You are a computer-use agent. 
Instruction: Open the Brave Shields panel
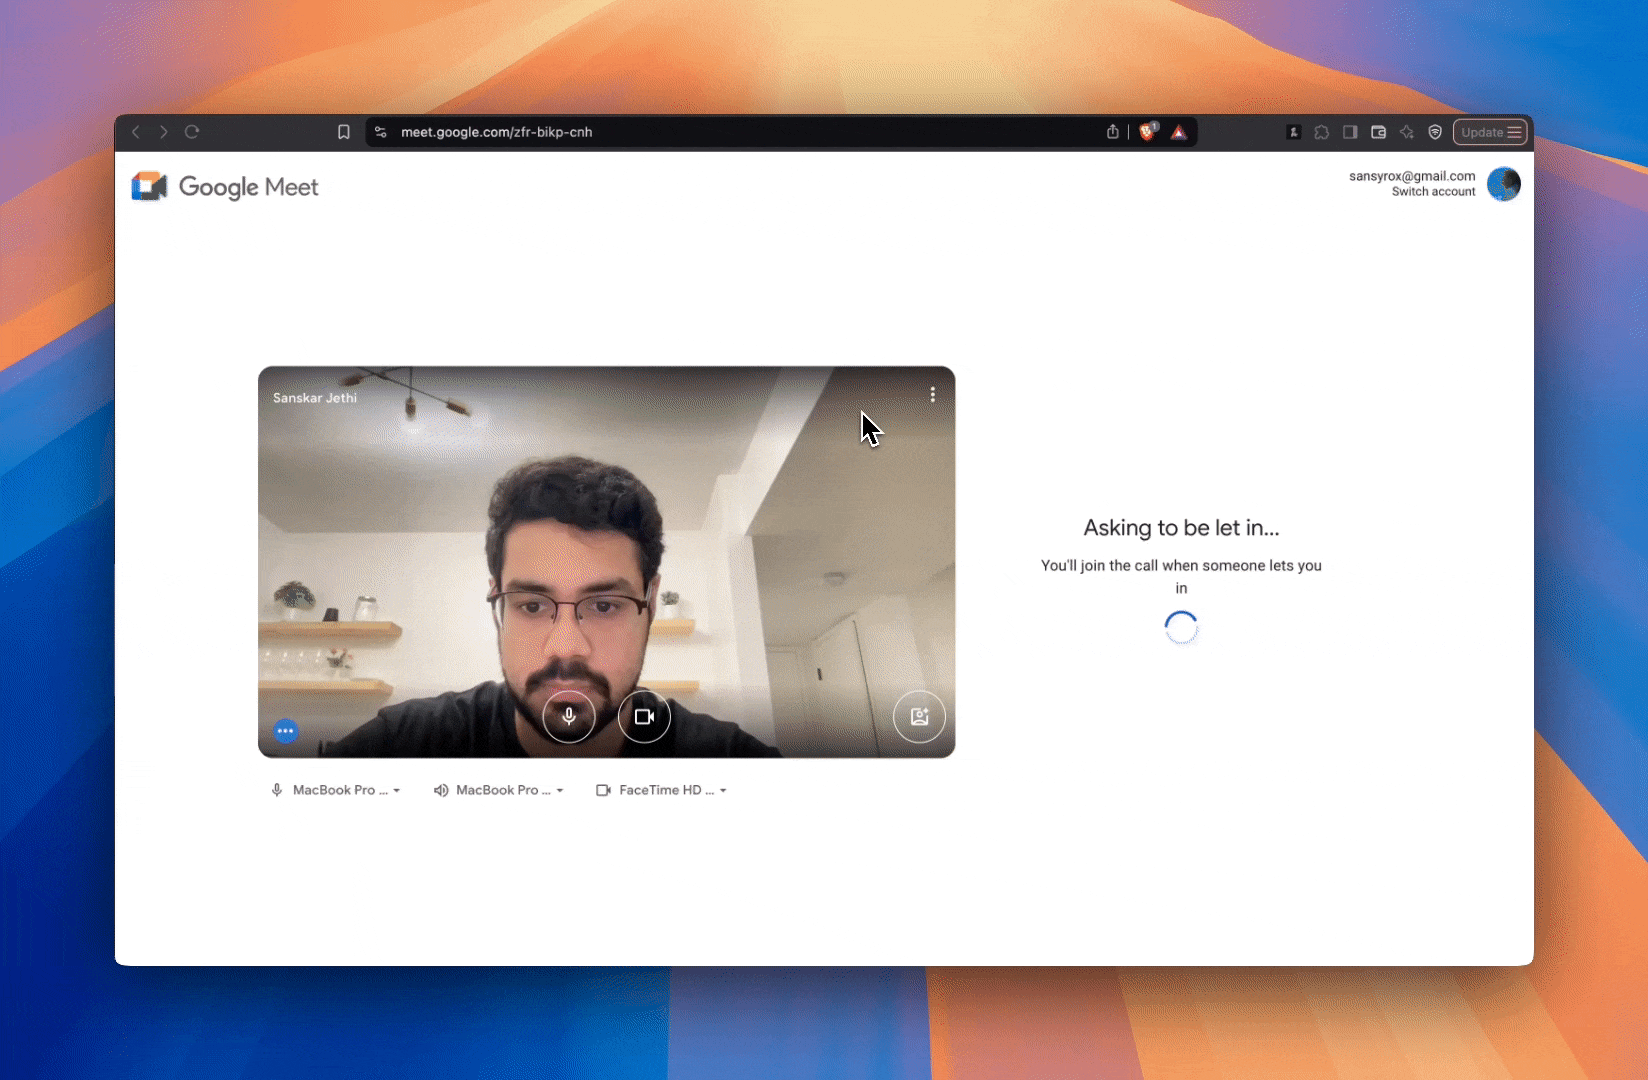pos(1147,131)
